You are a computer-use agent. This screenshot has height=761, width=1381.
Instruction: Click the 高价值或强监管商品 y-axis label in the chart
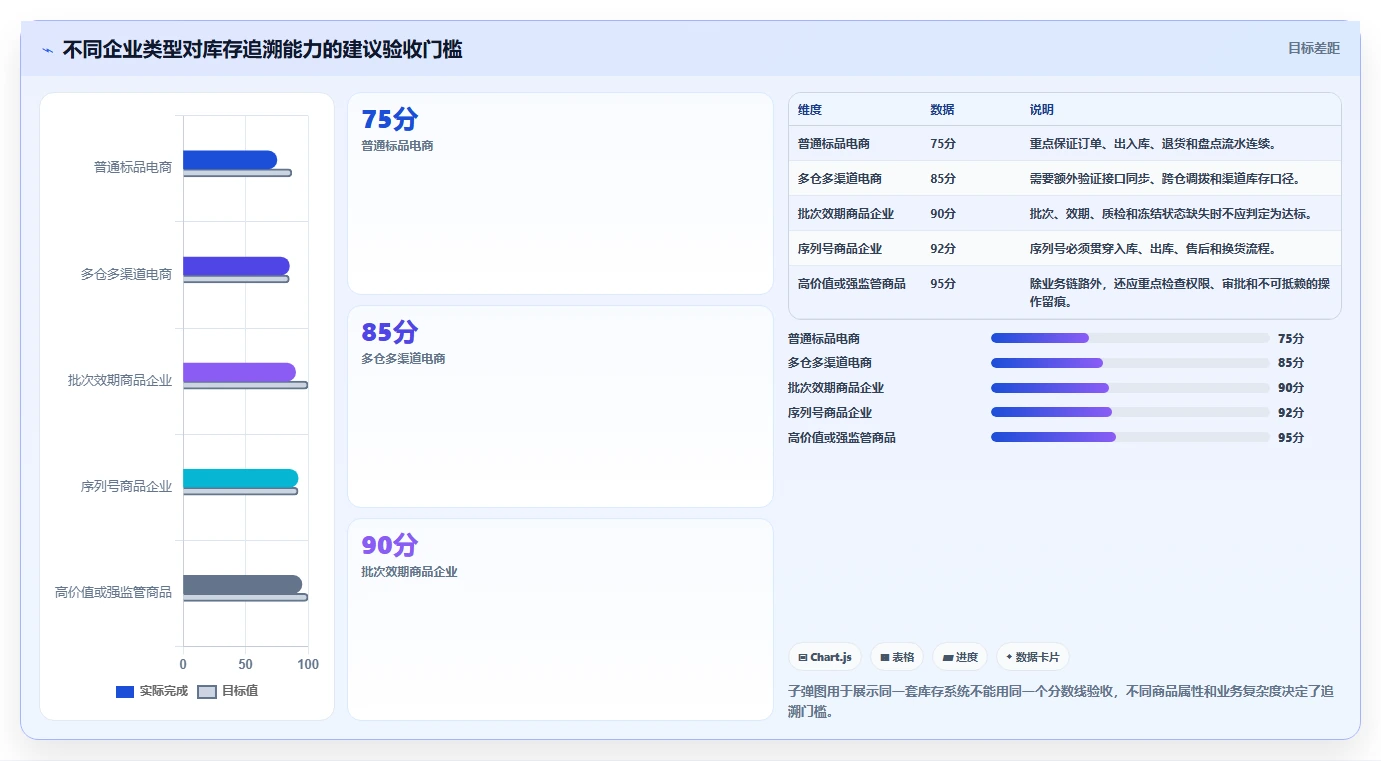tap(113, 593)
